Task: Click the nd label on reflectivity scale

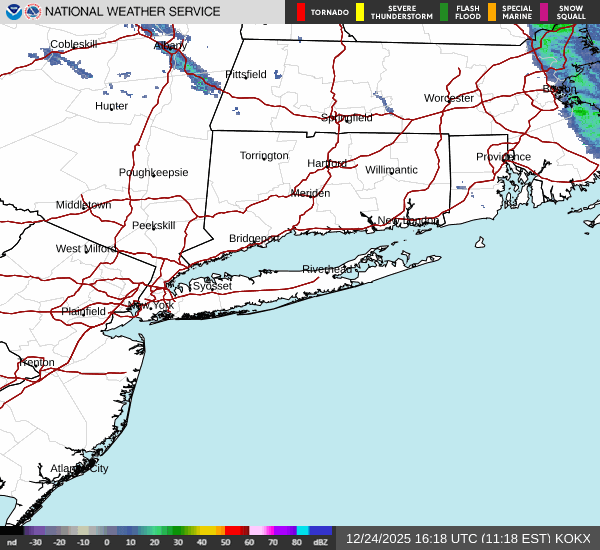Action: (12, 542)
